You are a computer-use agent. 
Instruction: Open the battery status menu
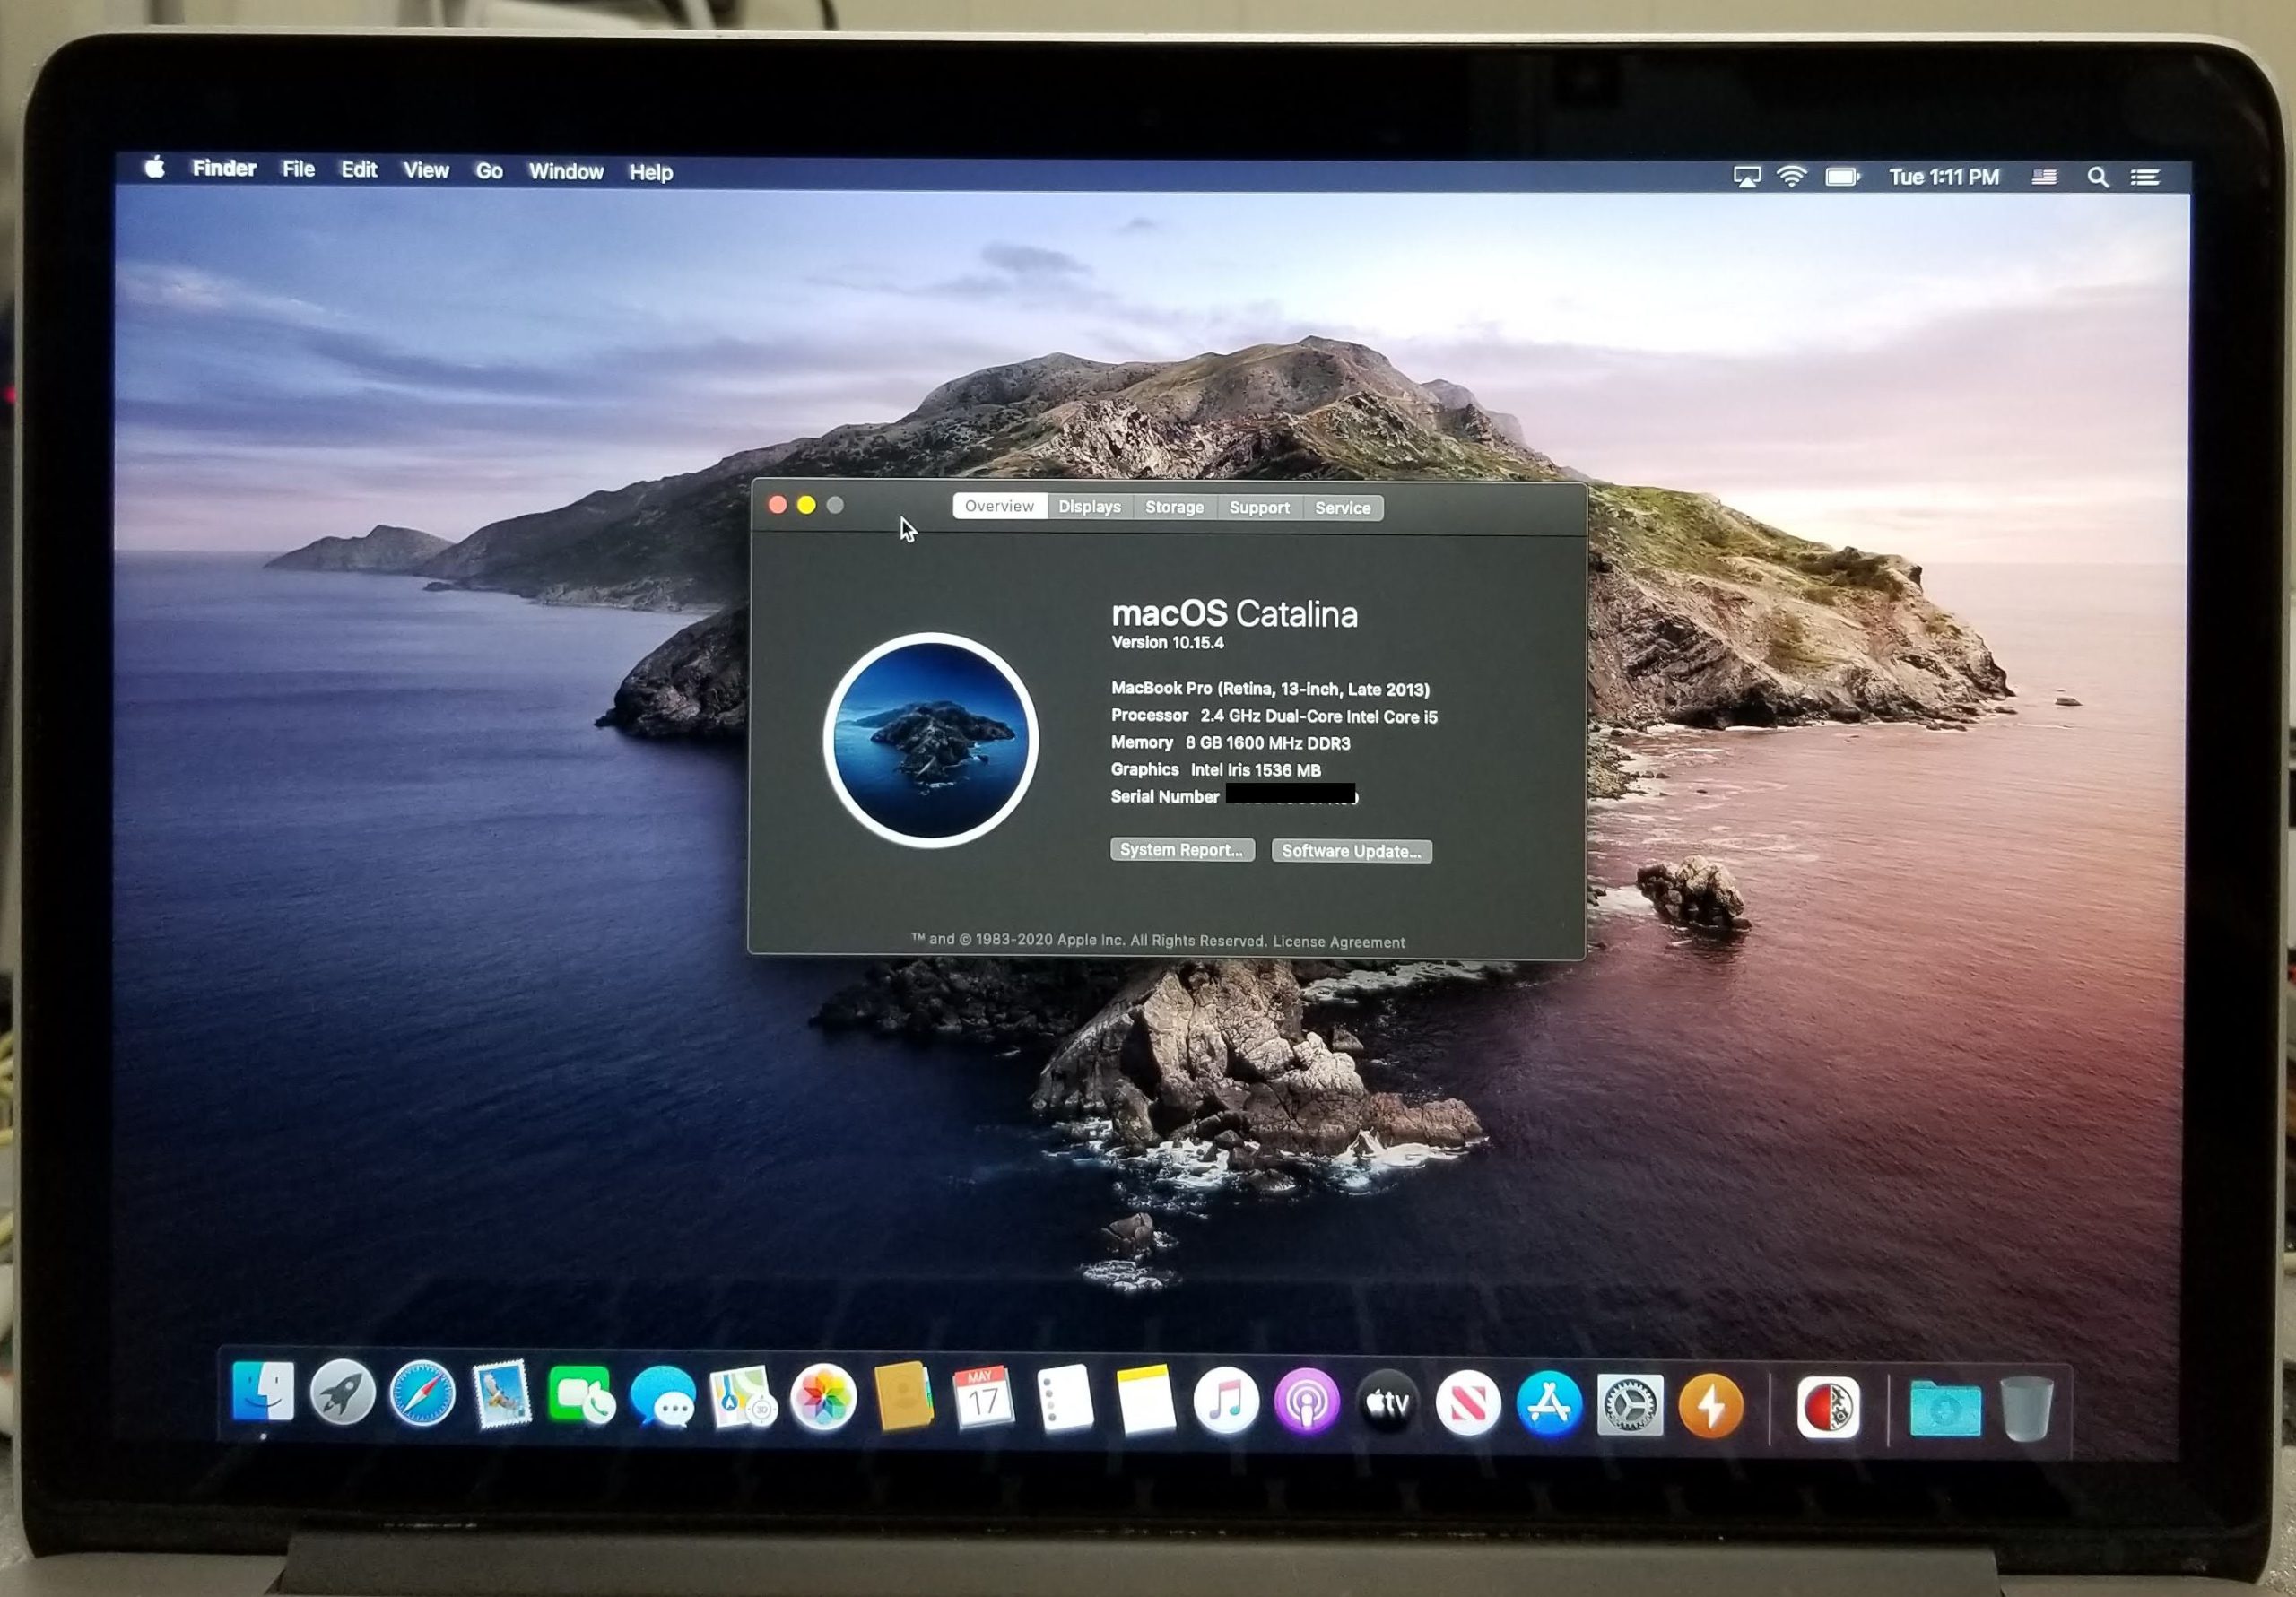pos(1841,177)
